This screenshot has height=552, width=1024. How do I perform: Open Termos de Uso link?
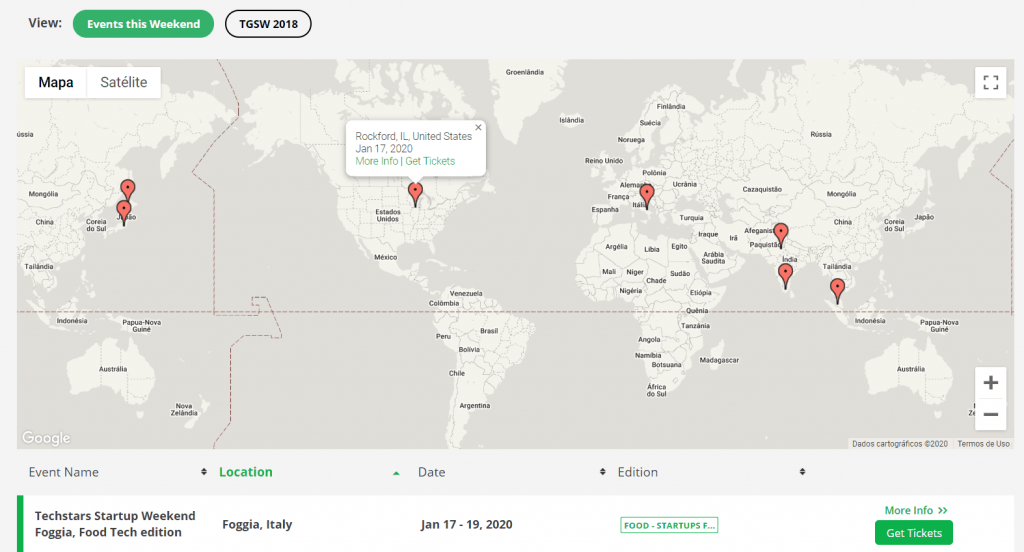point(983,444)
